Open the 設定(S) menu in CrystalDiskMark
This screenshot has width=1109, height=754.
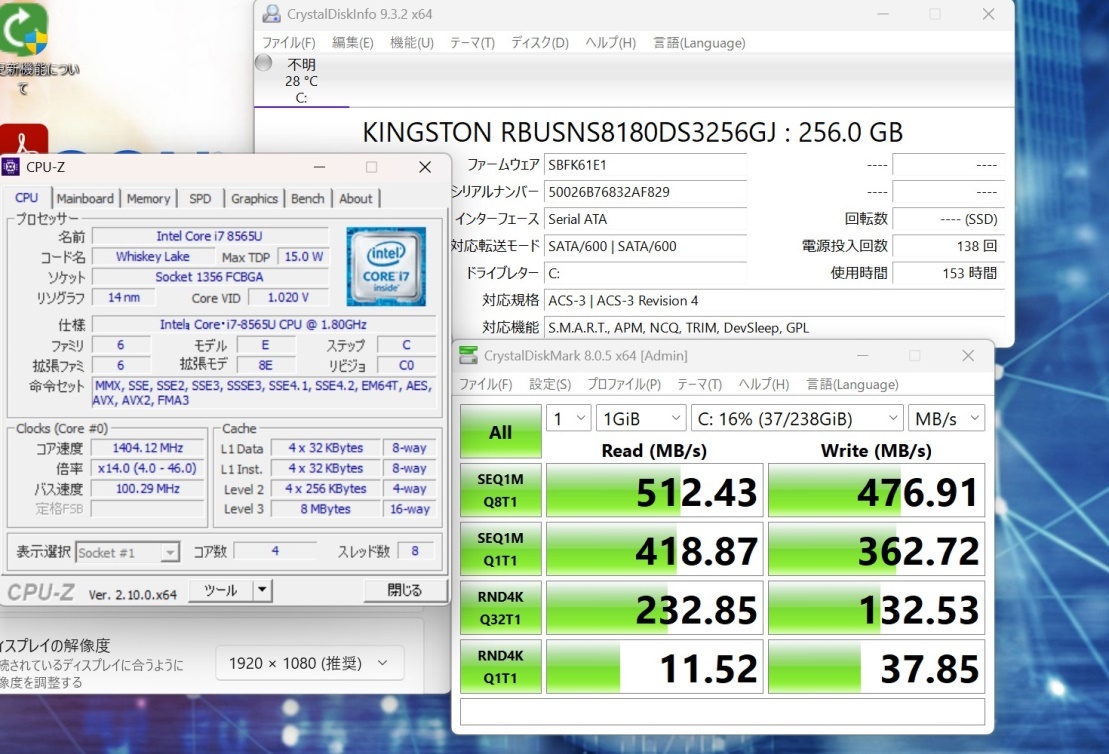550,384
